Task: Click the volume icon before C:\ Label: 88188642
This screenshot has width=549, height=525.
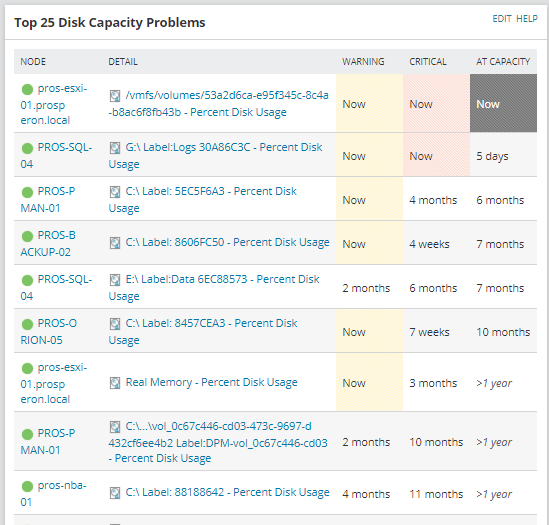Action: 115,493
